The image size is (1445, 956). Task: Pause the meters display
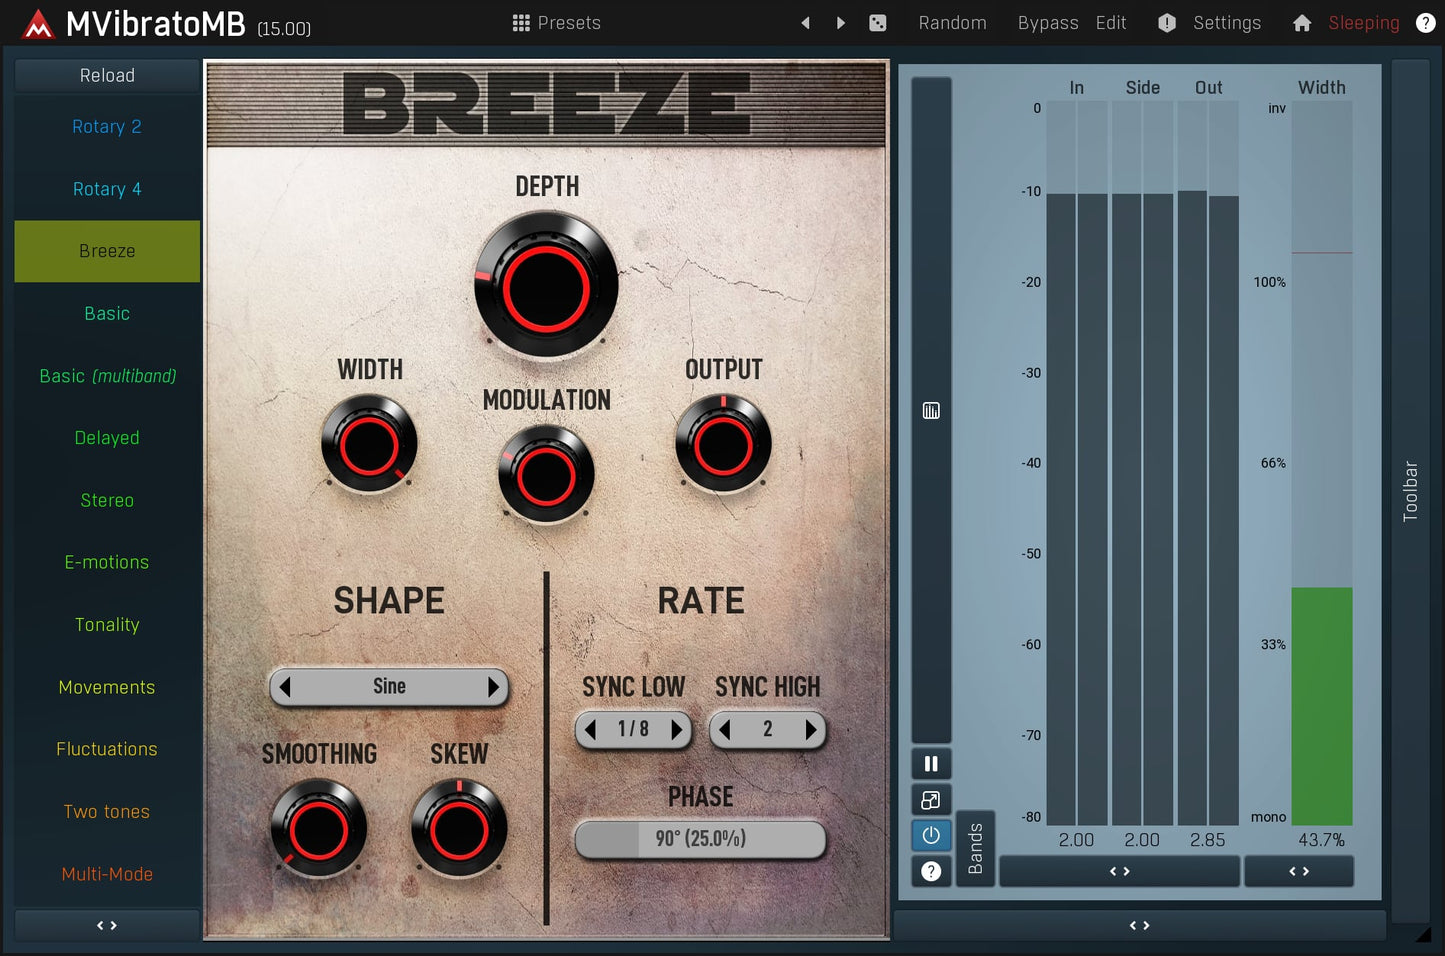pyautogui.click(x=931, y=764)
